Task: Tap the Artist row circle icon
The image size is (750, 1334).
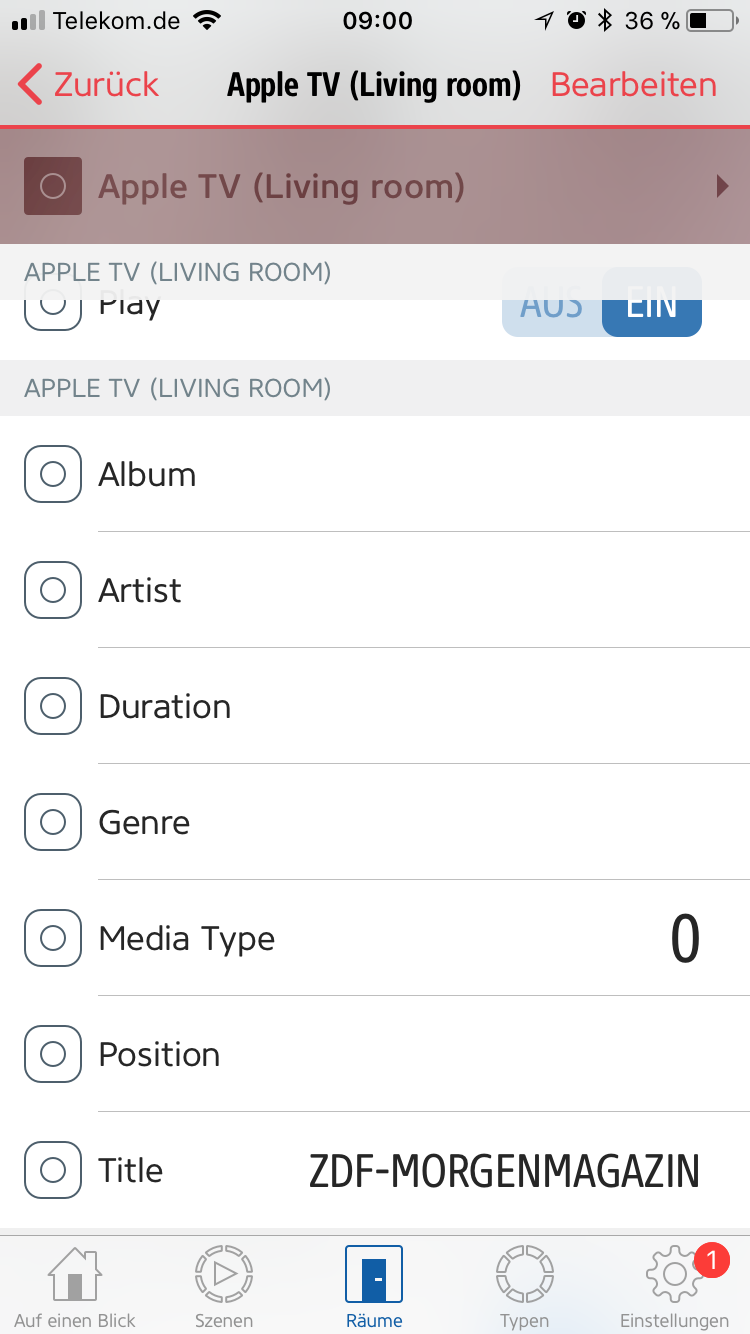Action: coord(53,590)
